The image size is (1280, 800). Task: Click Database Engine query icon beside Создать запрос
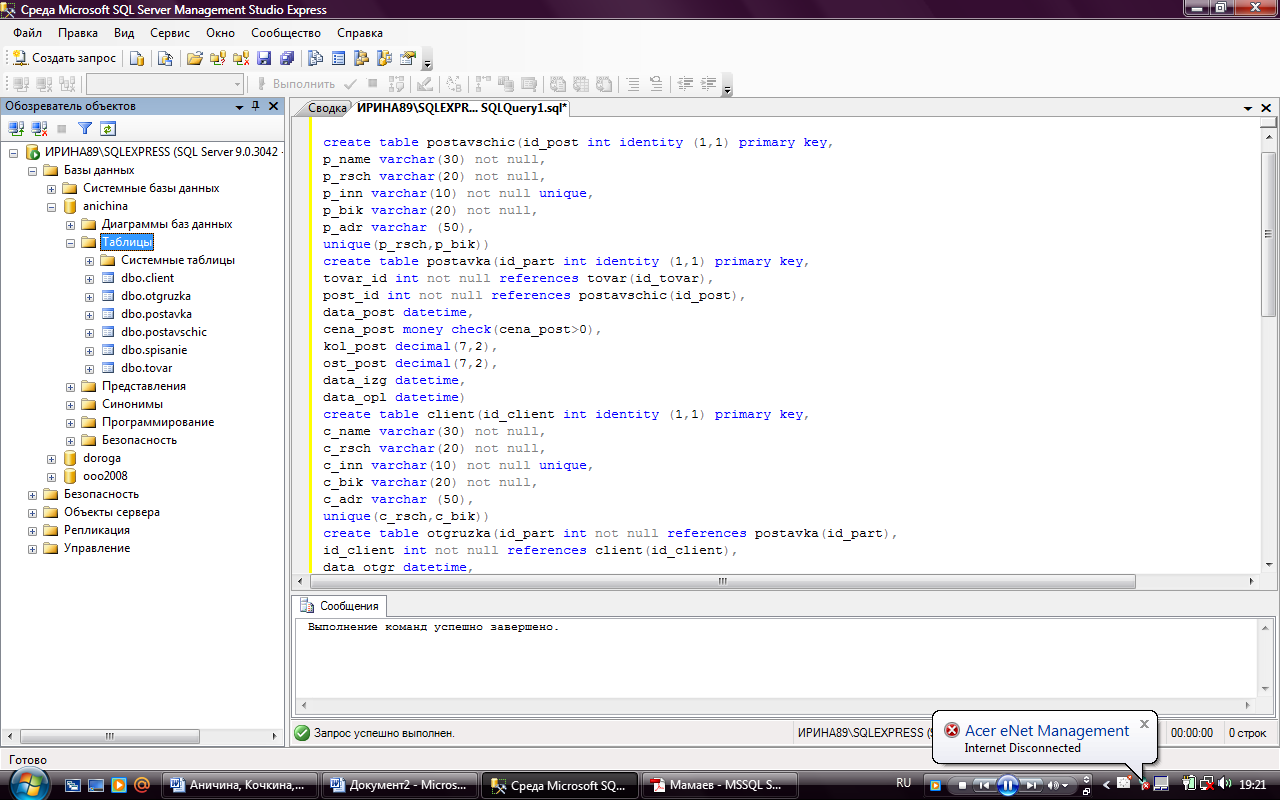coord(137,58)
